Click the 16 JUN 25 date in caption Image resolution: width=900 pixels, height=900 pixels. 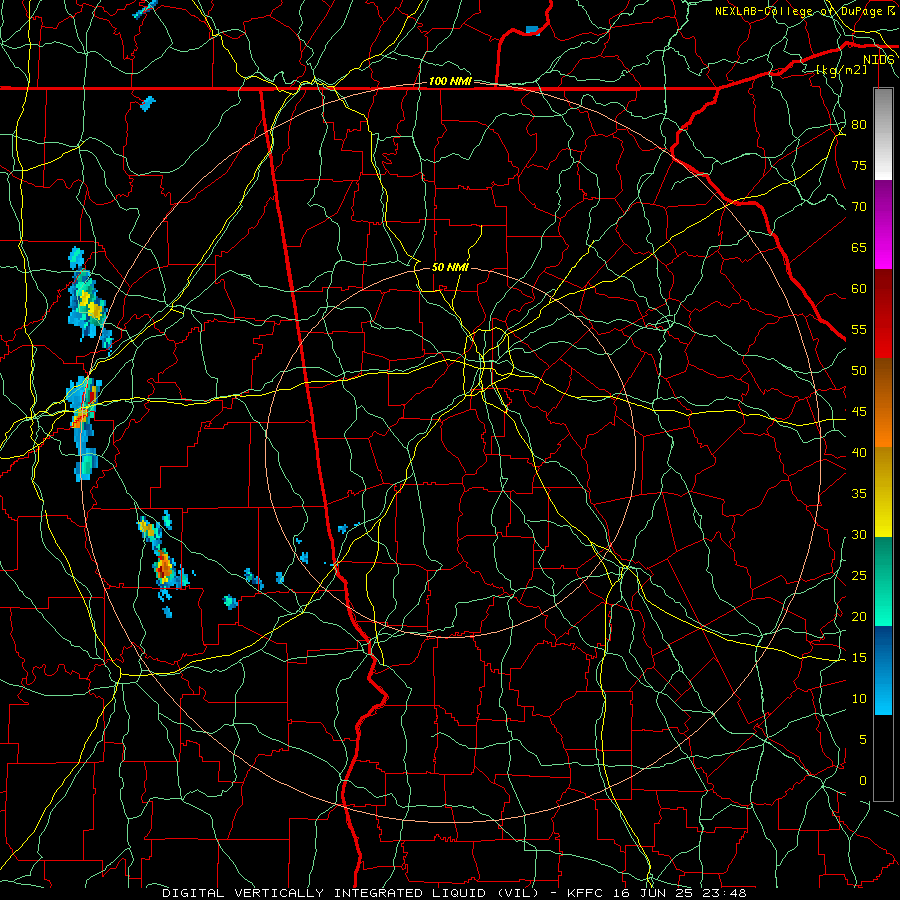[653, 893]
